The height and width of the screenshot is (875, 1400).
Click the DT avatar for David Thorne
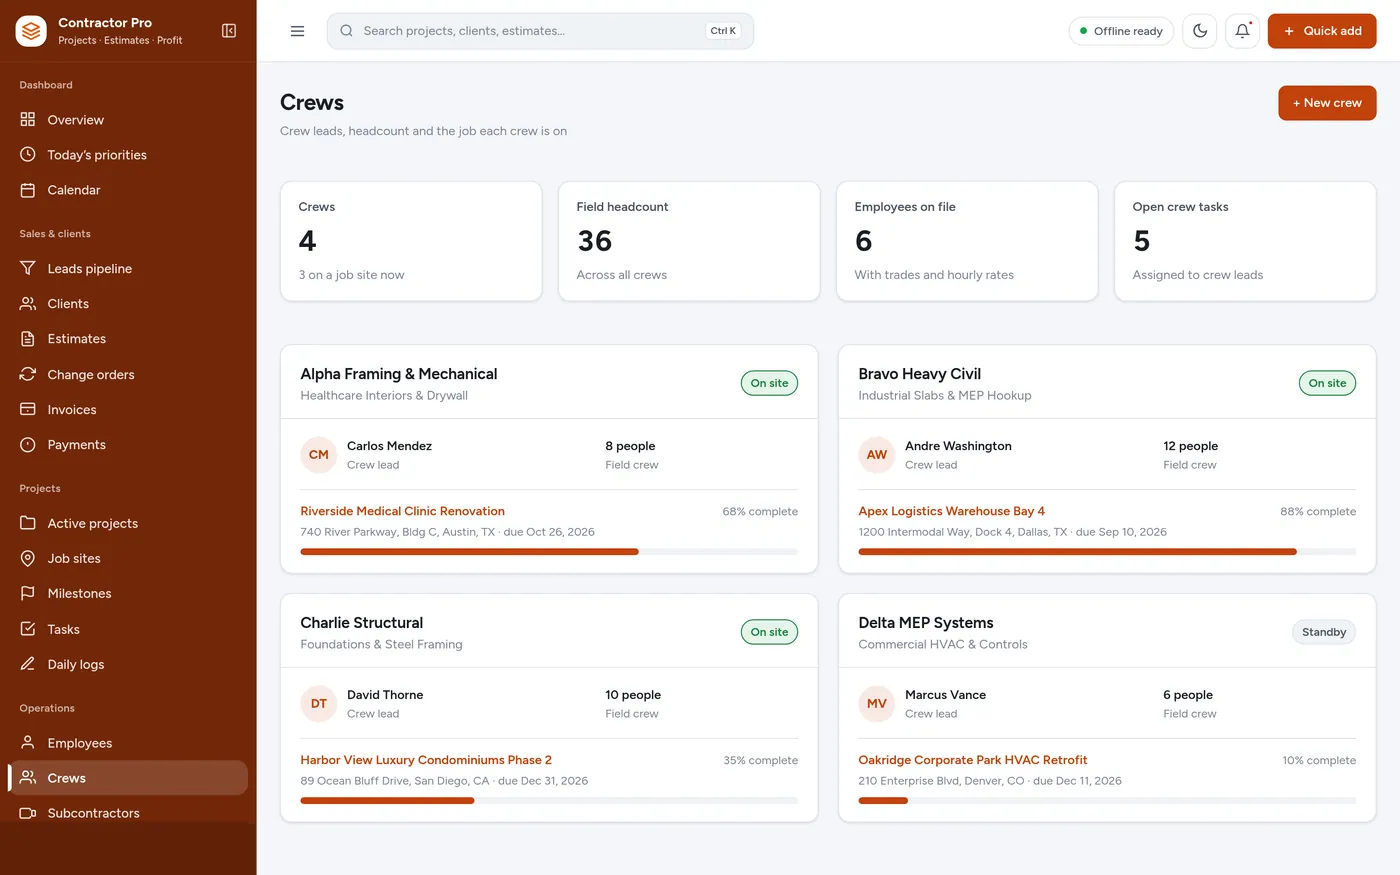pyautogui.click(x=319, y=704)
